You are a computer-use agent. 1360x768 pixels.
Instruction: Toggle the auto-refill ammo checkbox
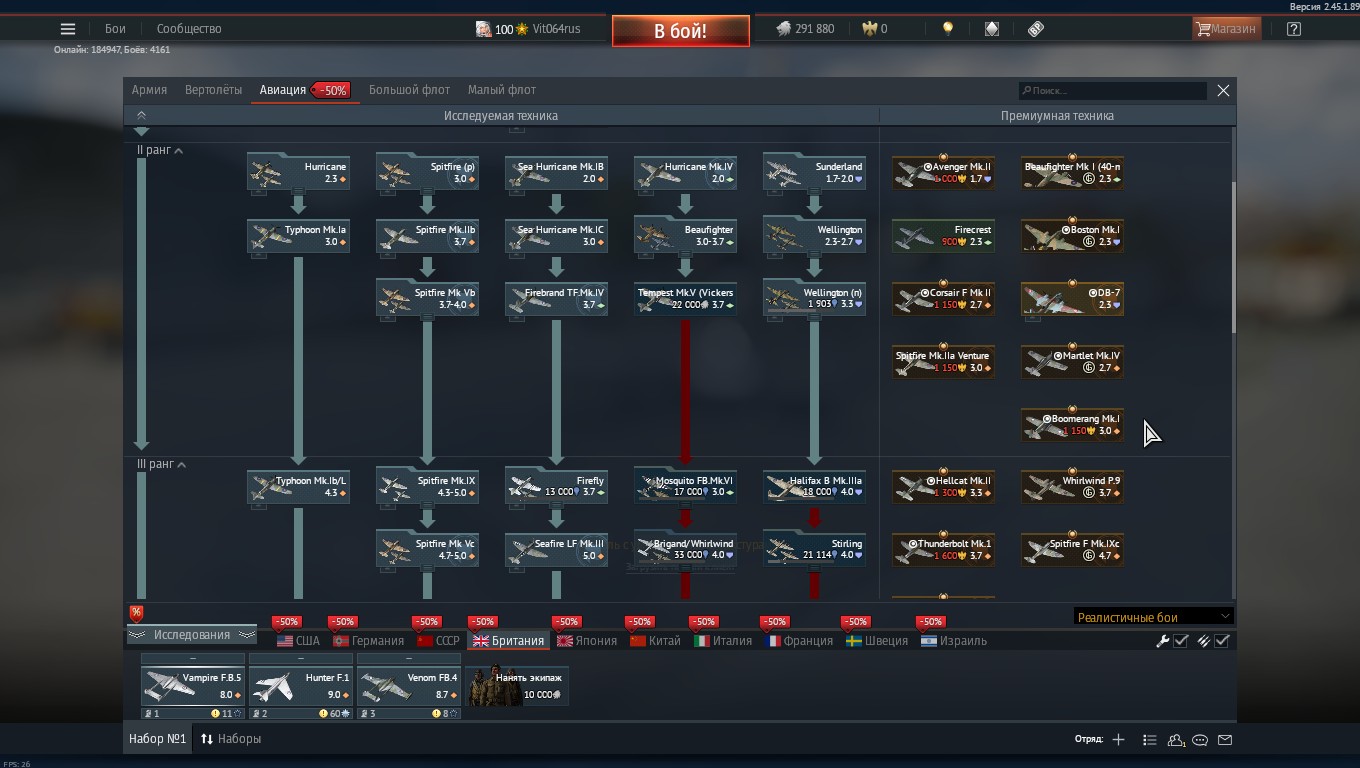1222,641
